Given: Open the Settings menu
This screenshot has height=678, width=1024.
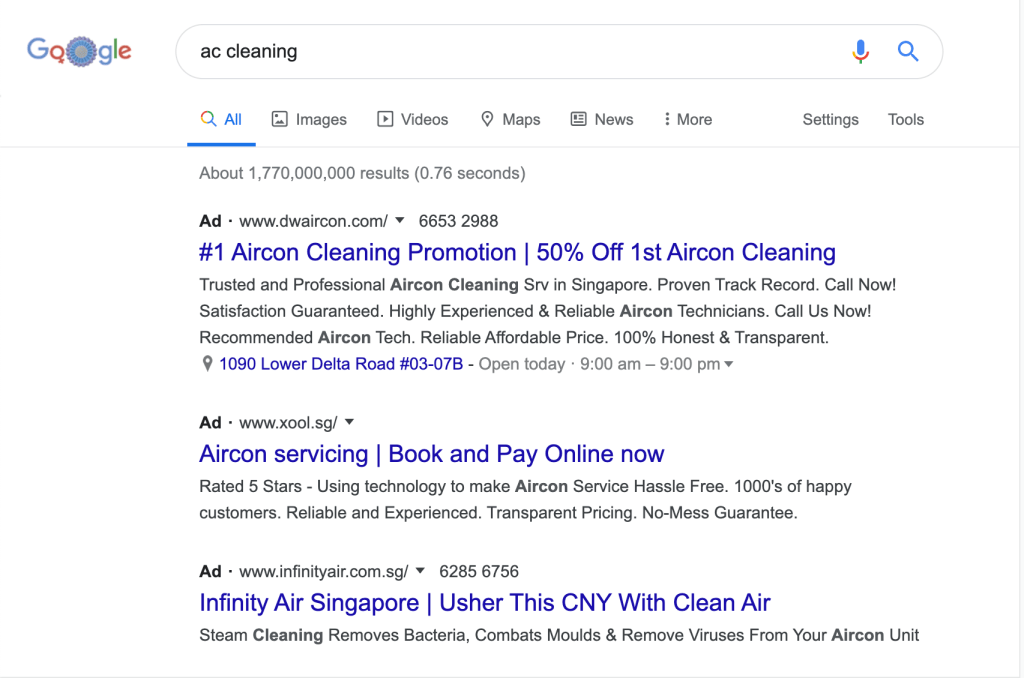Looking at the screenshot, I should click(x=830, y=119).
